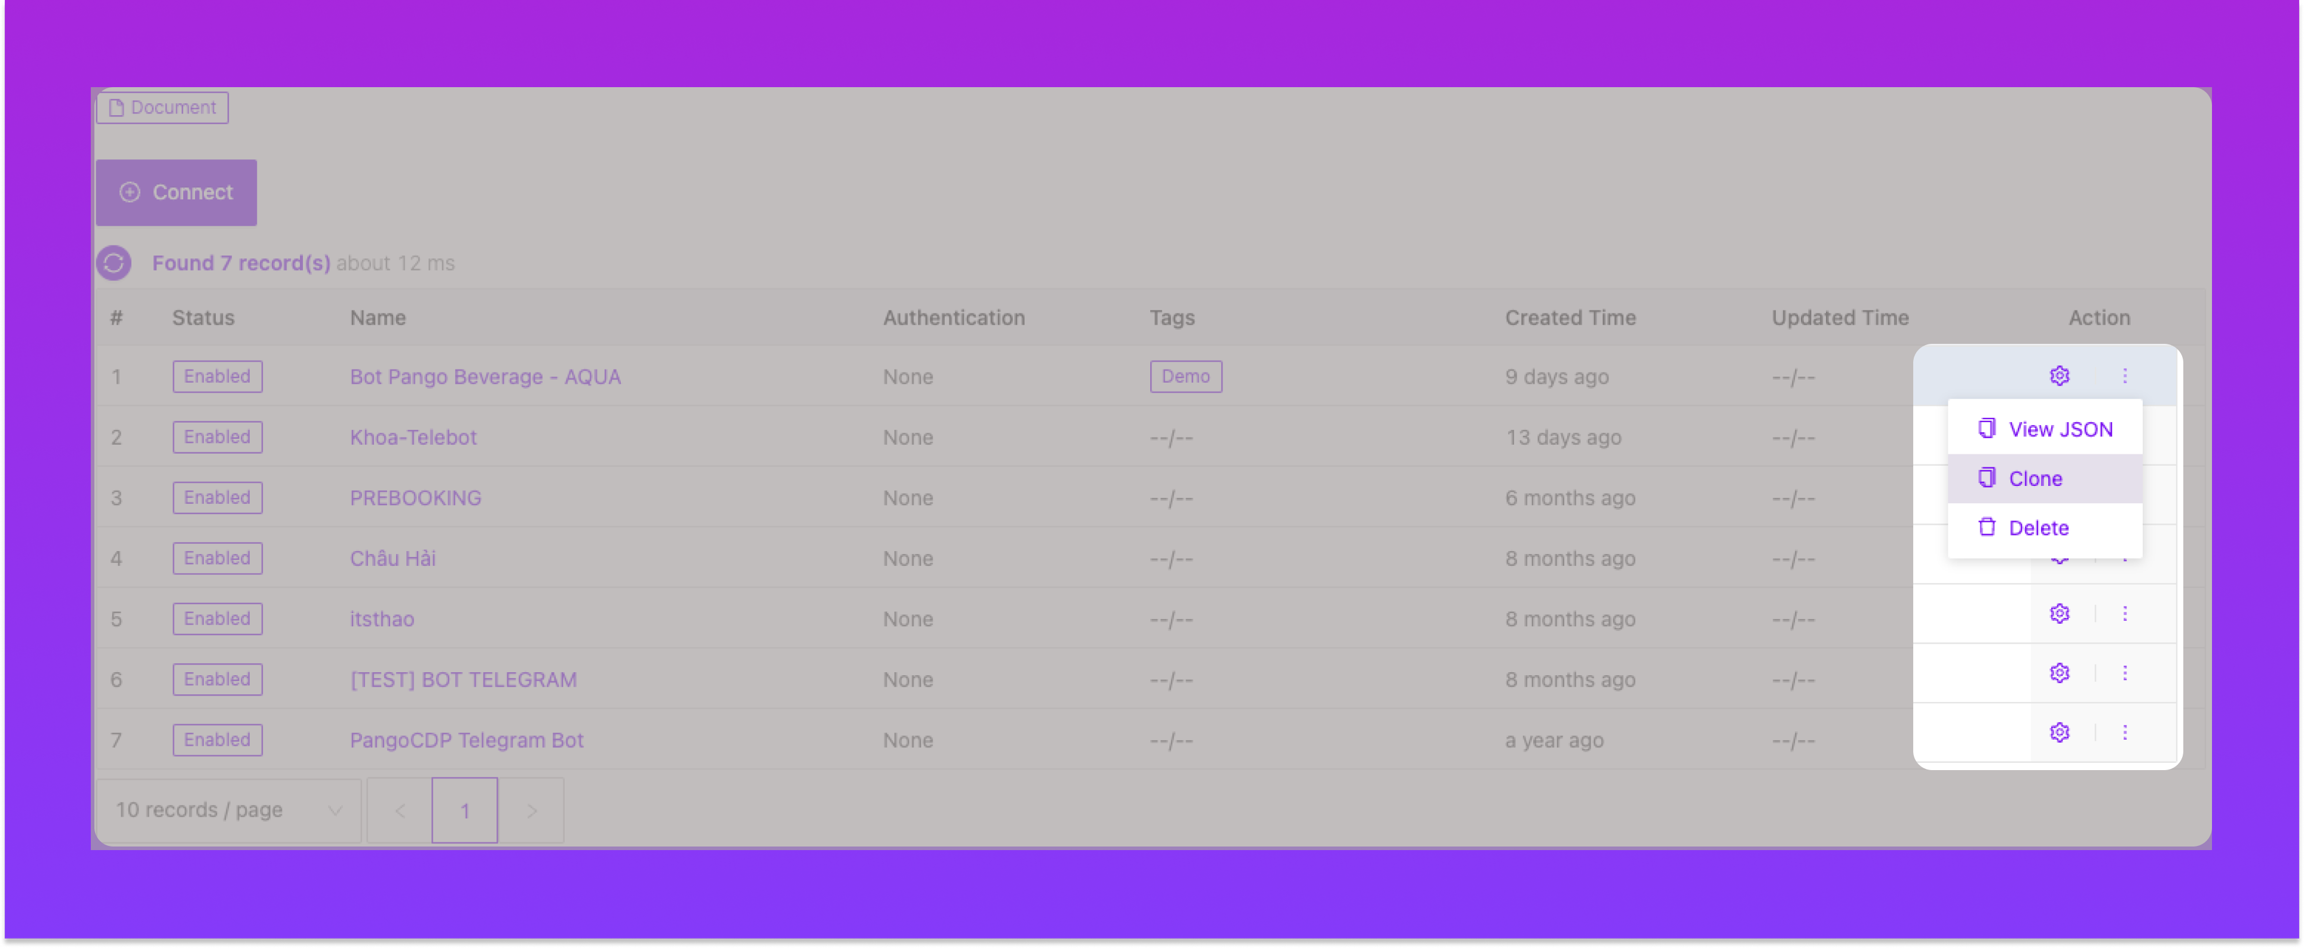Screen dimensions: 2304x948
Task: Select page 1 in pagination
Action: click(x=465, y=811)
